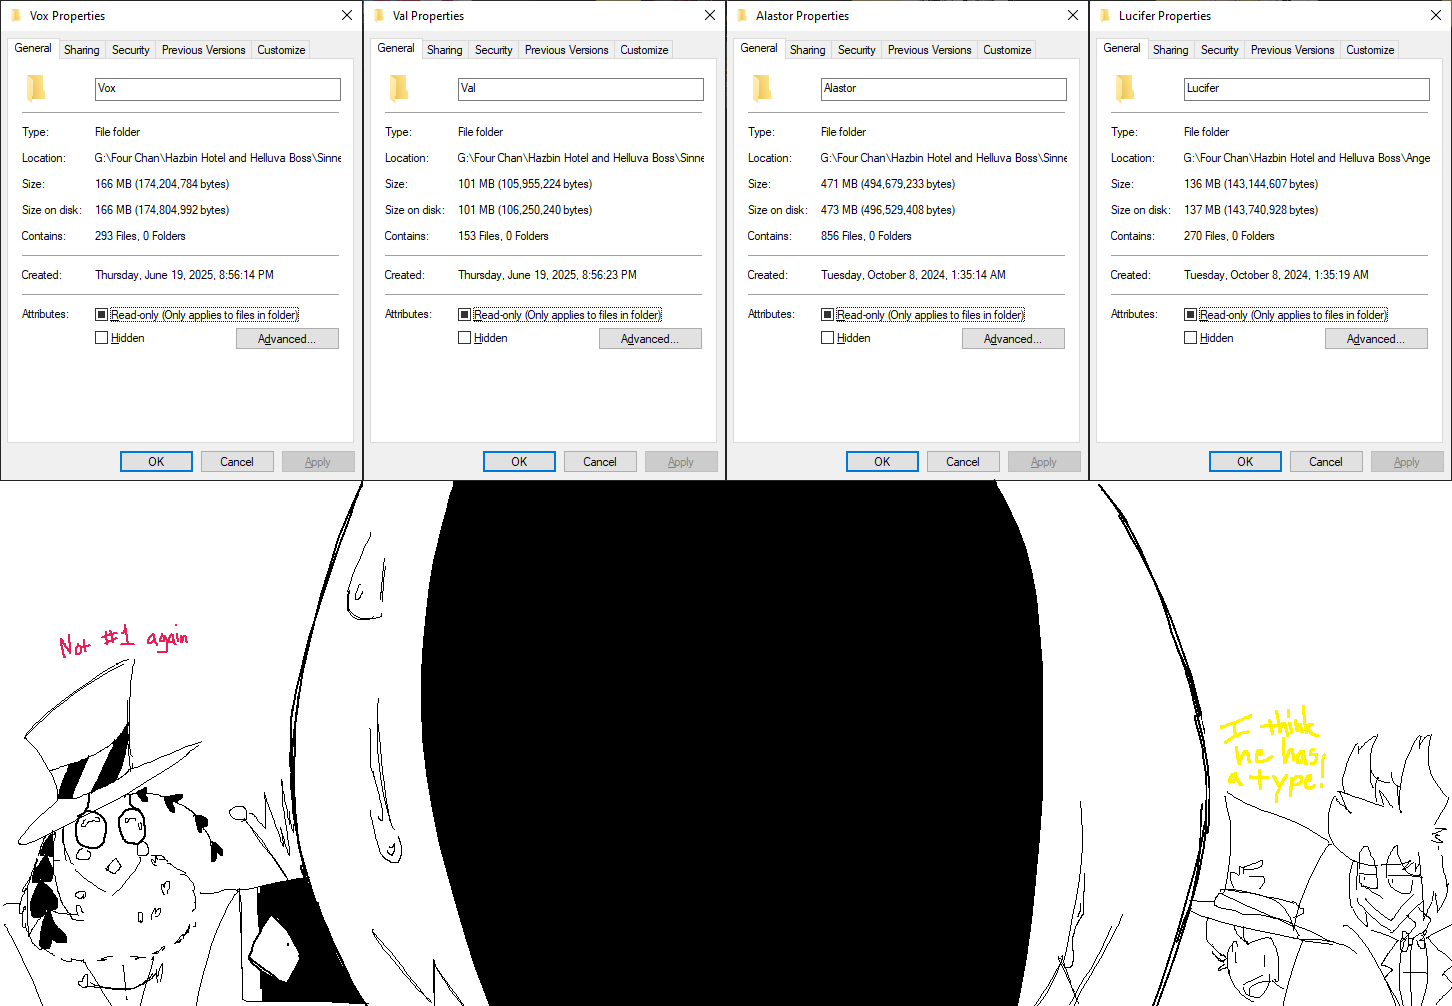Image resolution: width=1452 pixels, height=1006 pixels.
Task: Click the Lucifer folder name field
Action: (x=1307, y=89)
